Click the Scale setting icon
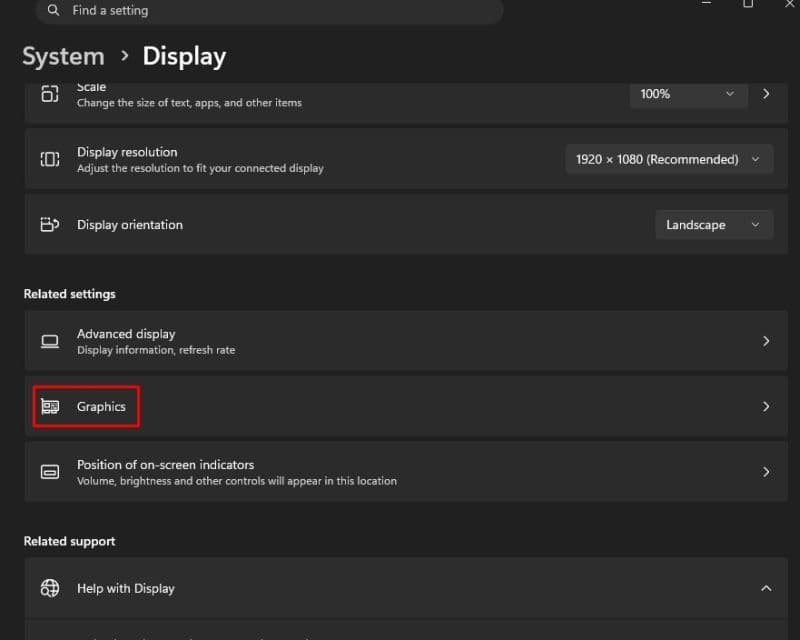This screenshot has height=640, width=800. tap(51, 94)
